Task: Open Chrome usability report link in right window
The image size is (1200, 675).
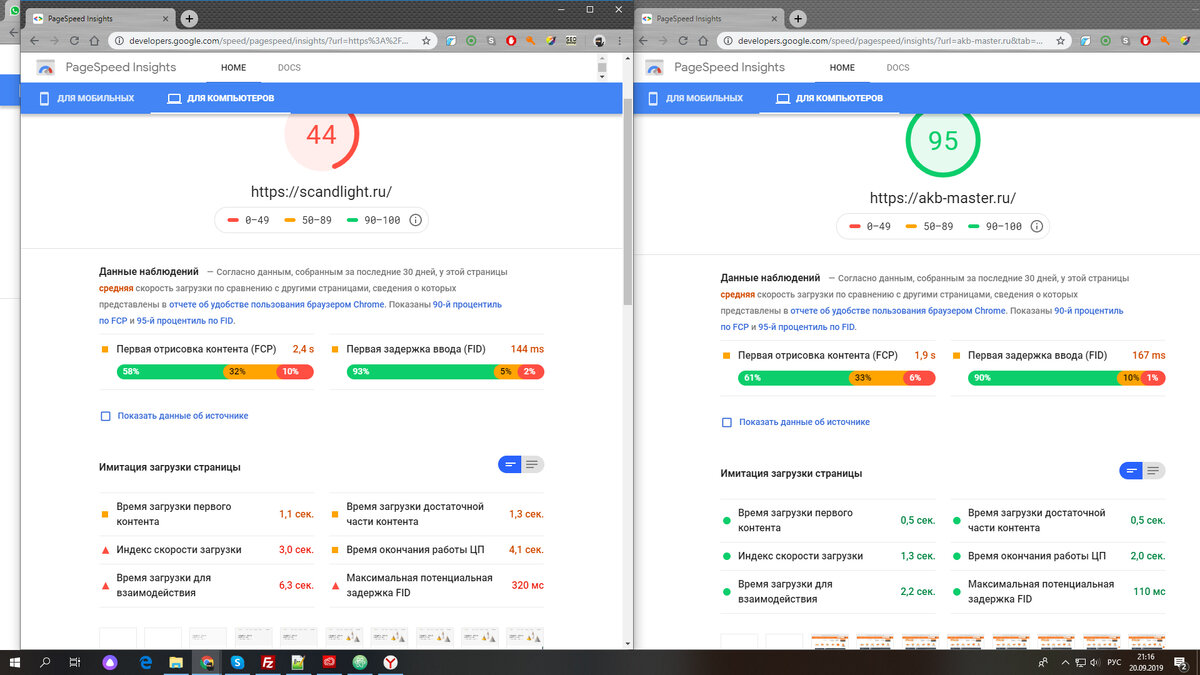Action: [x=898, y=310]
